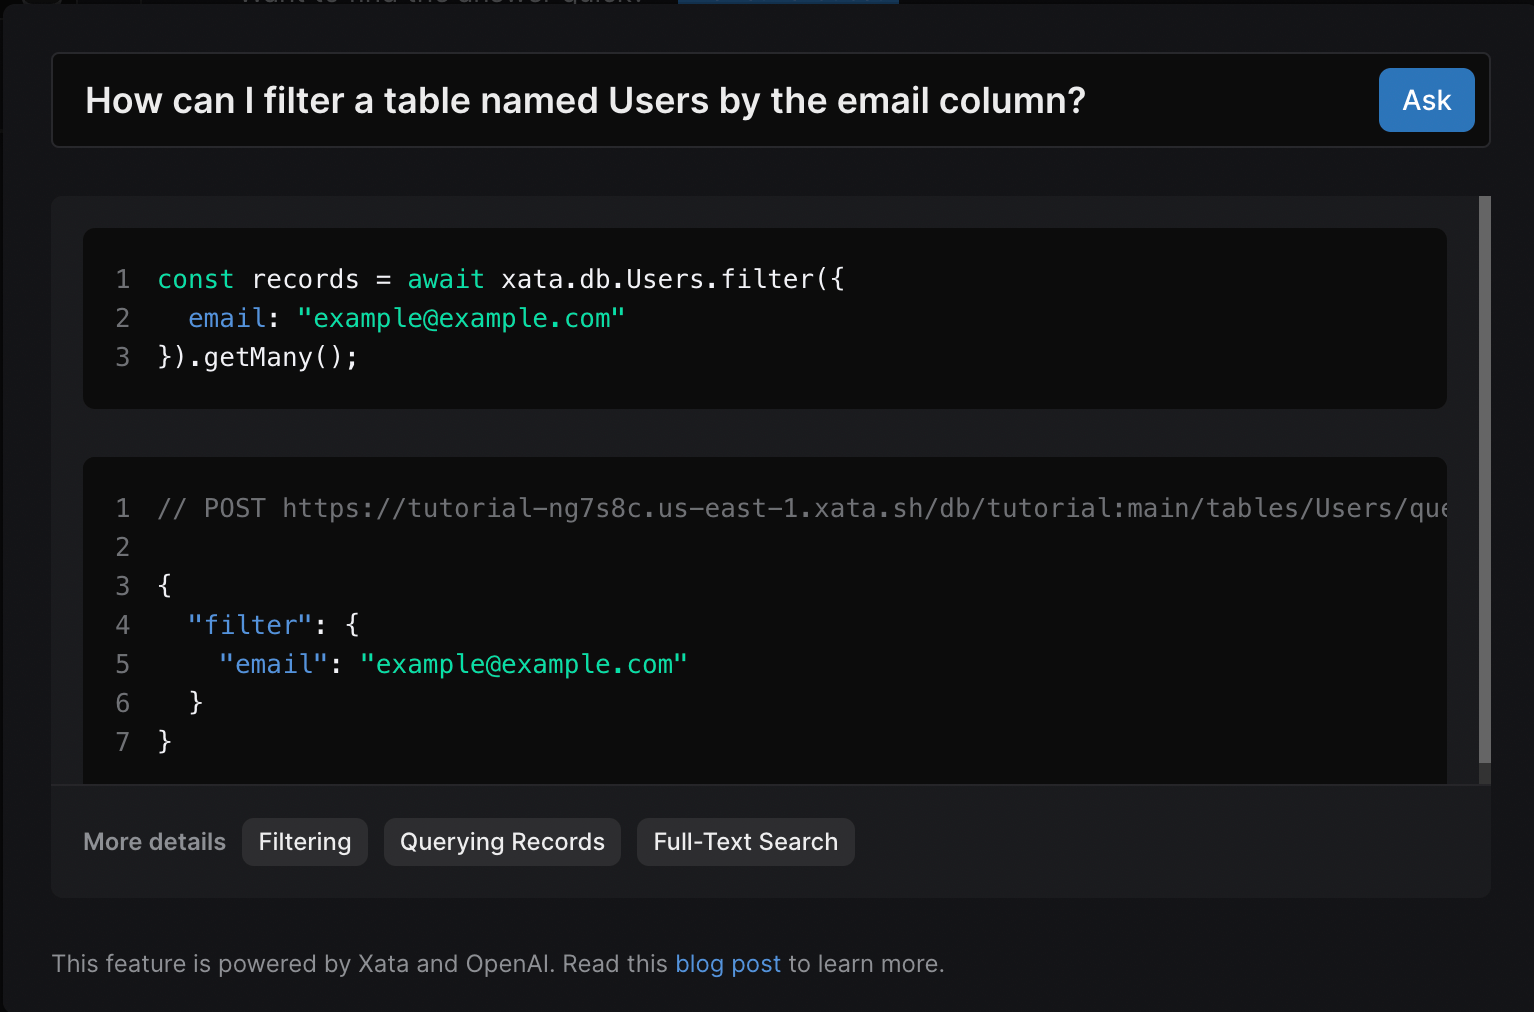This screenshot has width=1534, height=1012.
Task: Click the "filter" key in JSON body
Action: click(250, 625)
